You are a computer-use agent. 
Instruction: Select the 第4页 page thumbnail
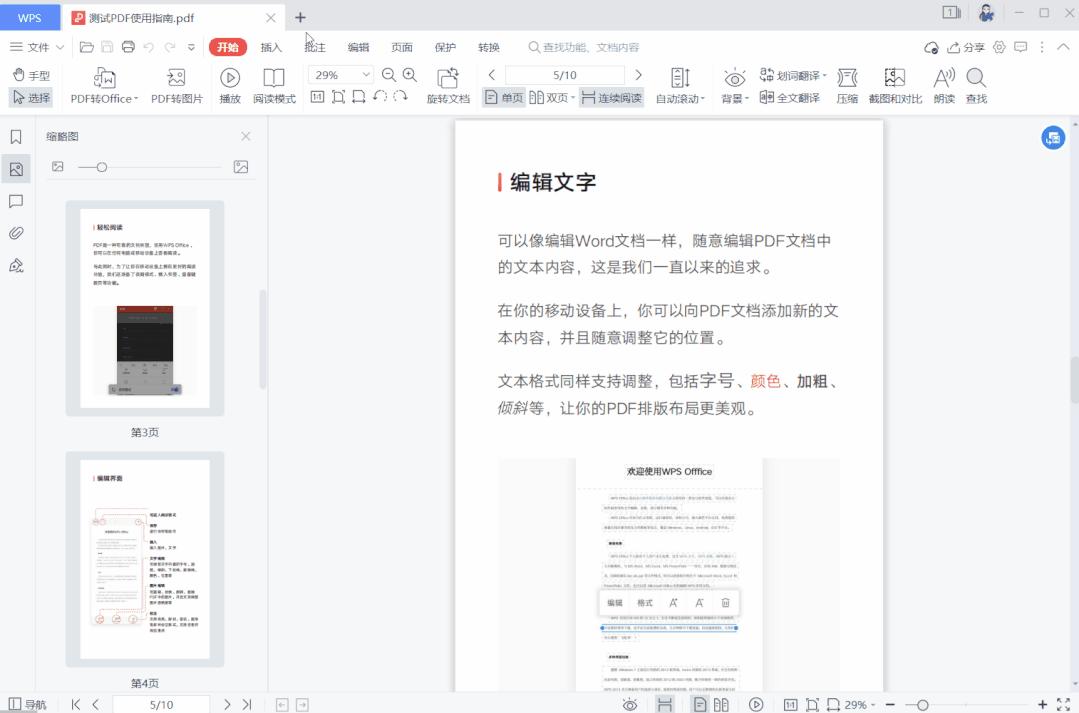click(144, 560)
